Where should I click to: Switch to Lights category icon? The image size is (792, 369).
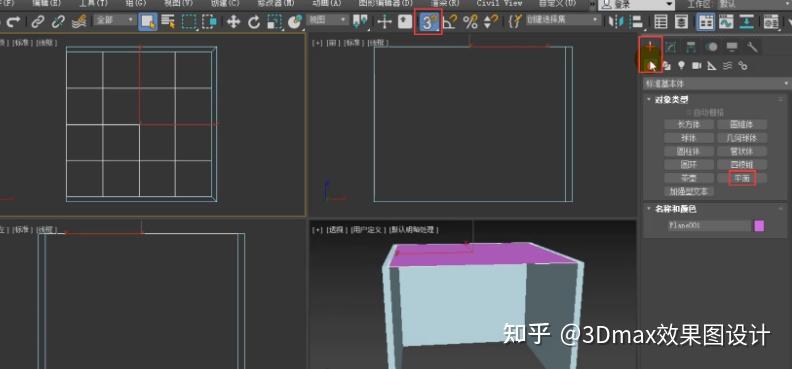click(681, 65)
